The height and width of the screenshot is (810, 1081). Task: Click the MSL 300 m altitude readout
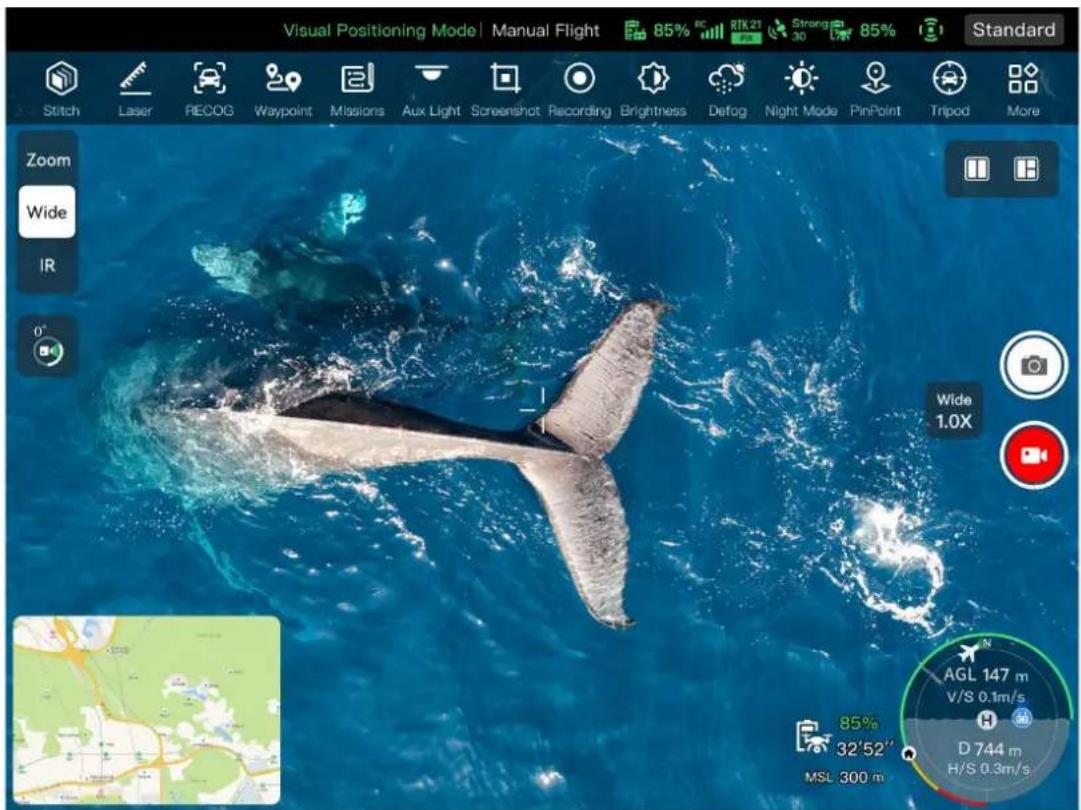pos(844,777)
